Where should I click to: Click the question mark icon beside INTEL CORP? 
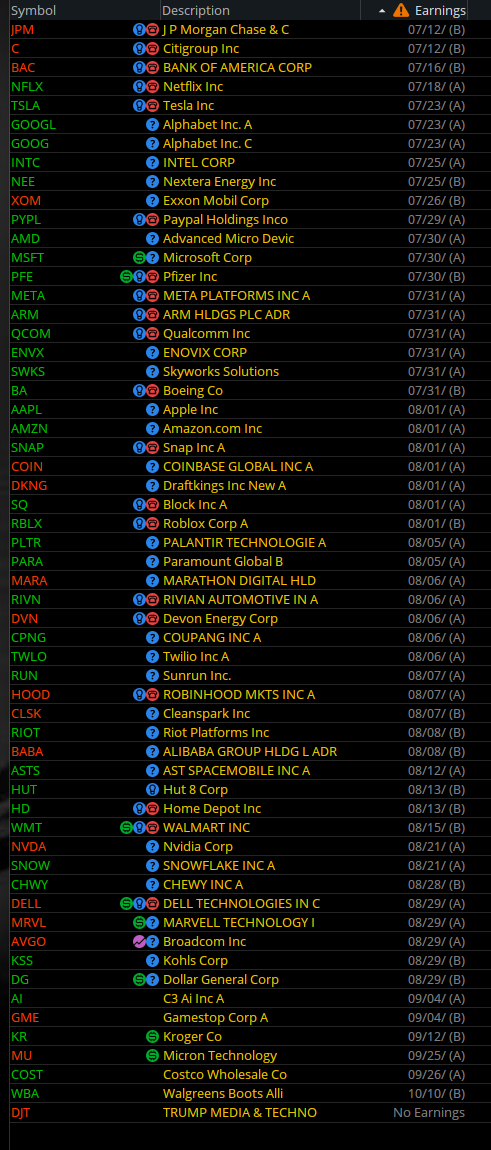coord(153,163)
